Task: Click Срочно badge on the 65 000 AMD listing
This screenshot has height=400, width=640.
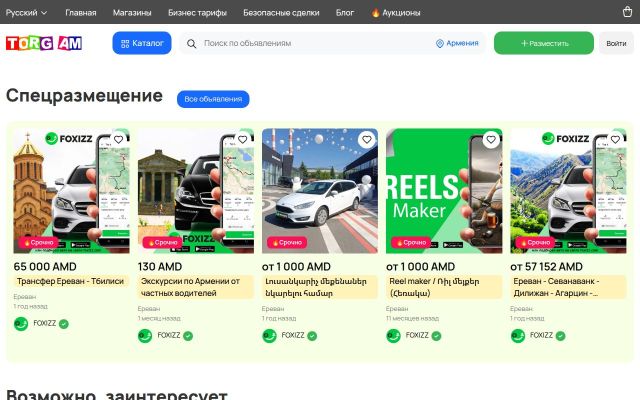Action: pyautogui.click(x=38, y=242)
